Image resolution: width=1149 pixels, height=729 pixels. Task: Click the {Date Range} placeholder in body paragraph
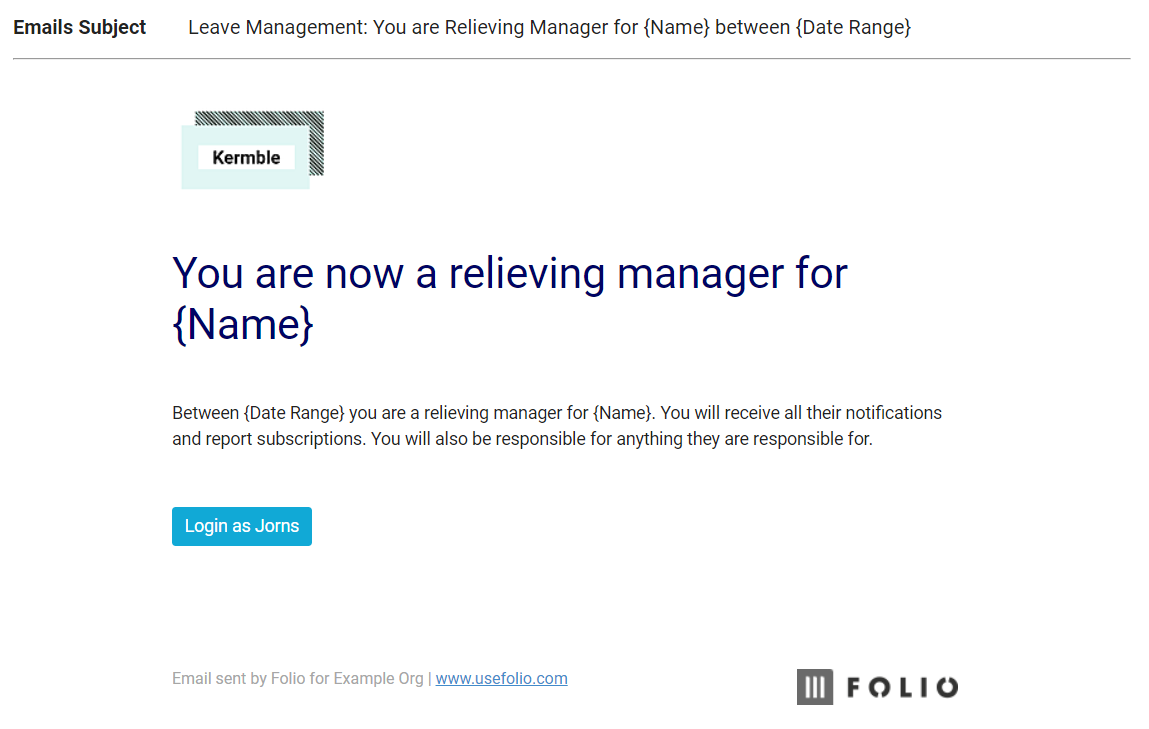coord(294,413)
